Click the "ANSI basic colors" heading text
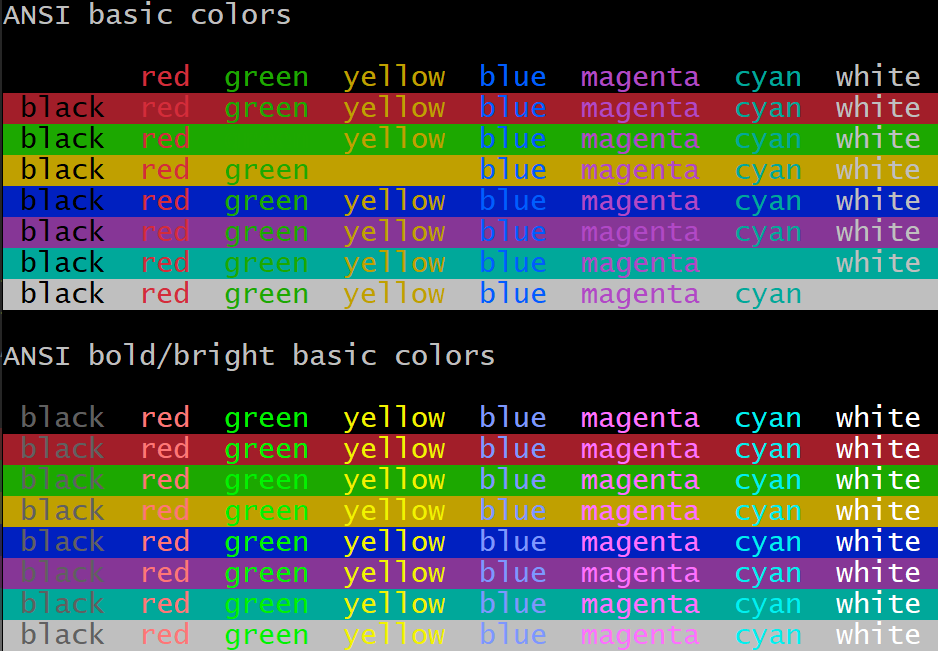The width and height of the screenshot is (938, 651). pyautogui.click(x=147, y=15)
